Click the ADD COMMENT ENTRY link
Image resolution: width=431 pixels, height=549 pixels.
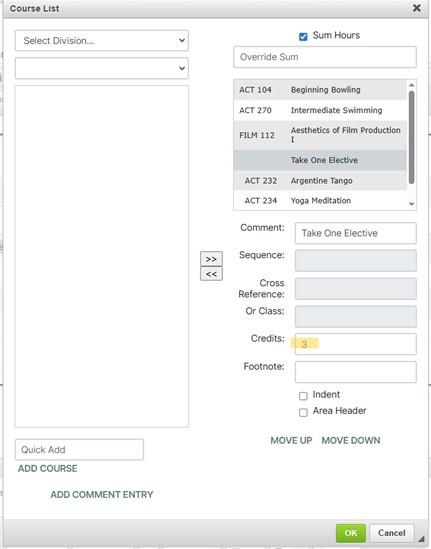pos(102,494)
